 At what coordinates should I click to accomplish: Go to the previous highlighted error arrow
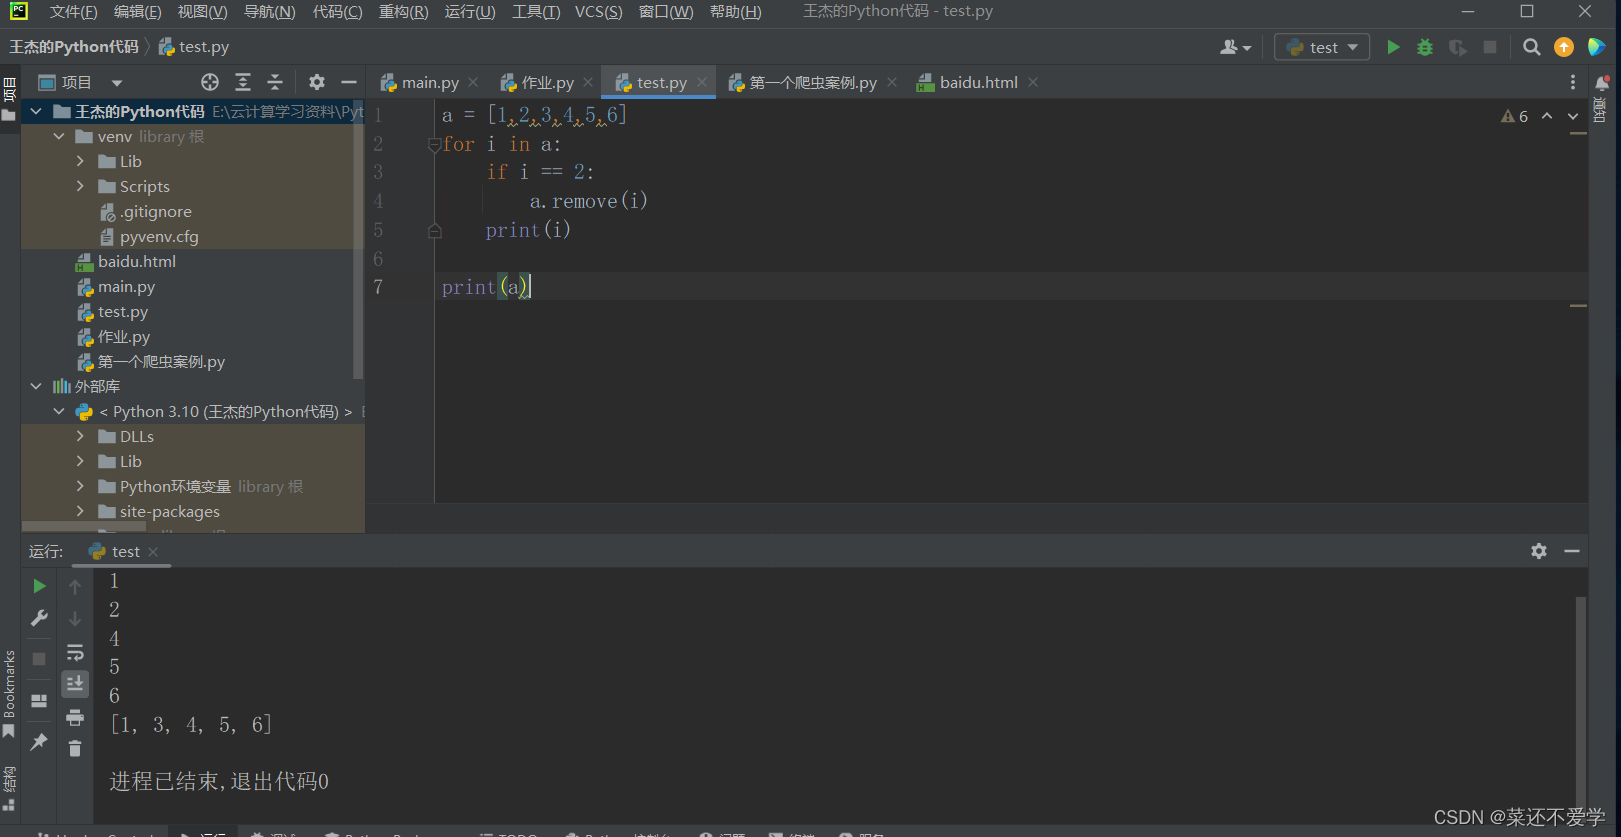pyautogui.click(x=1547, y=116)
